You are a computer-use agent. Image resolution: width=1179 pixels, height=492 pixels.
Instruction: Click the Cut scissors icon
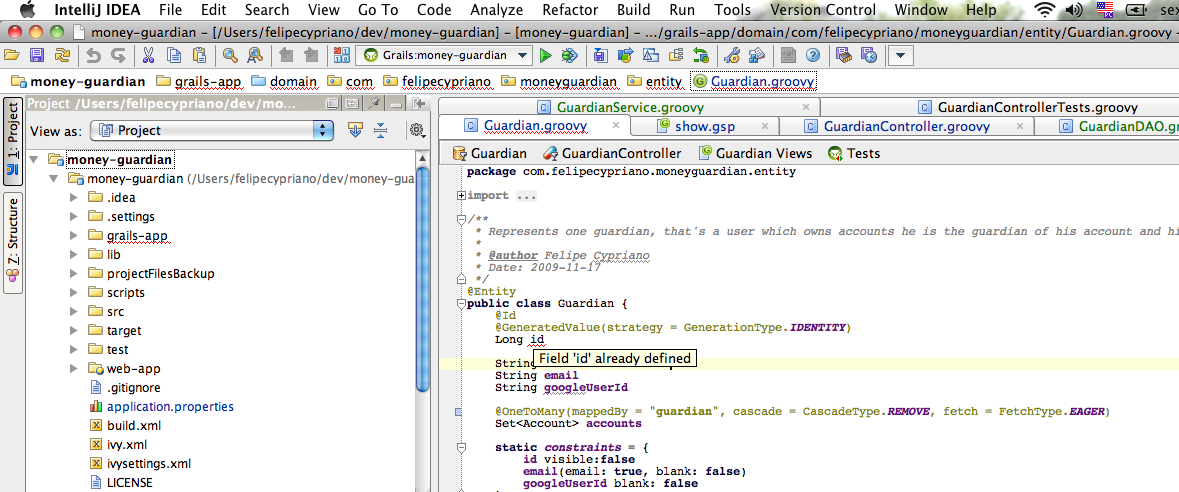tap(148, 55)
